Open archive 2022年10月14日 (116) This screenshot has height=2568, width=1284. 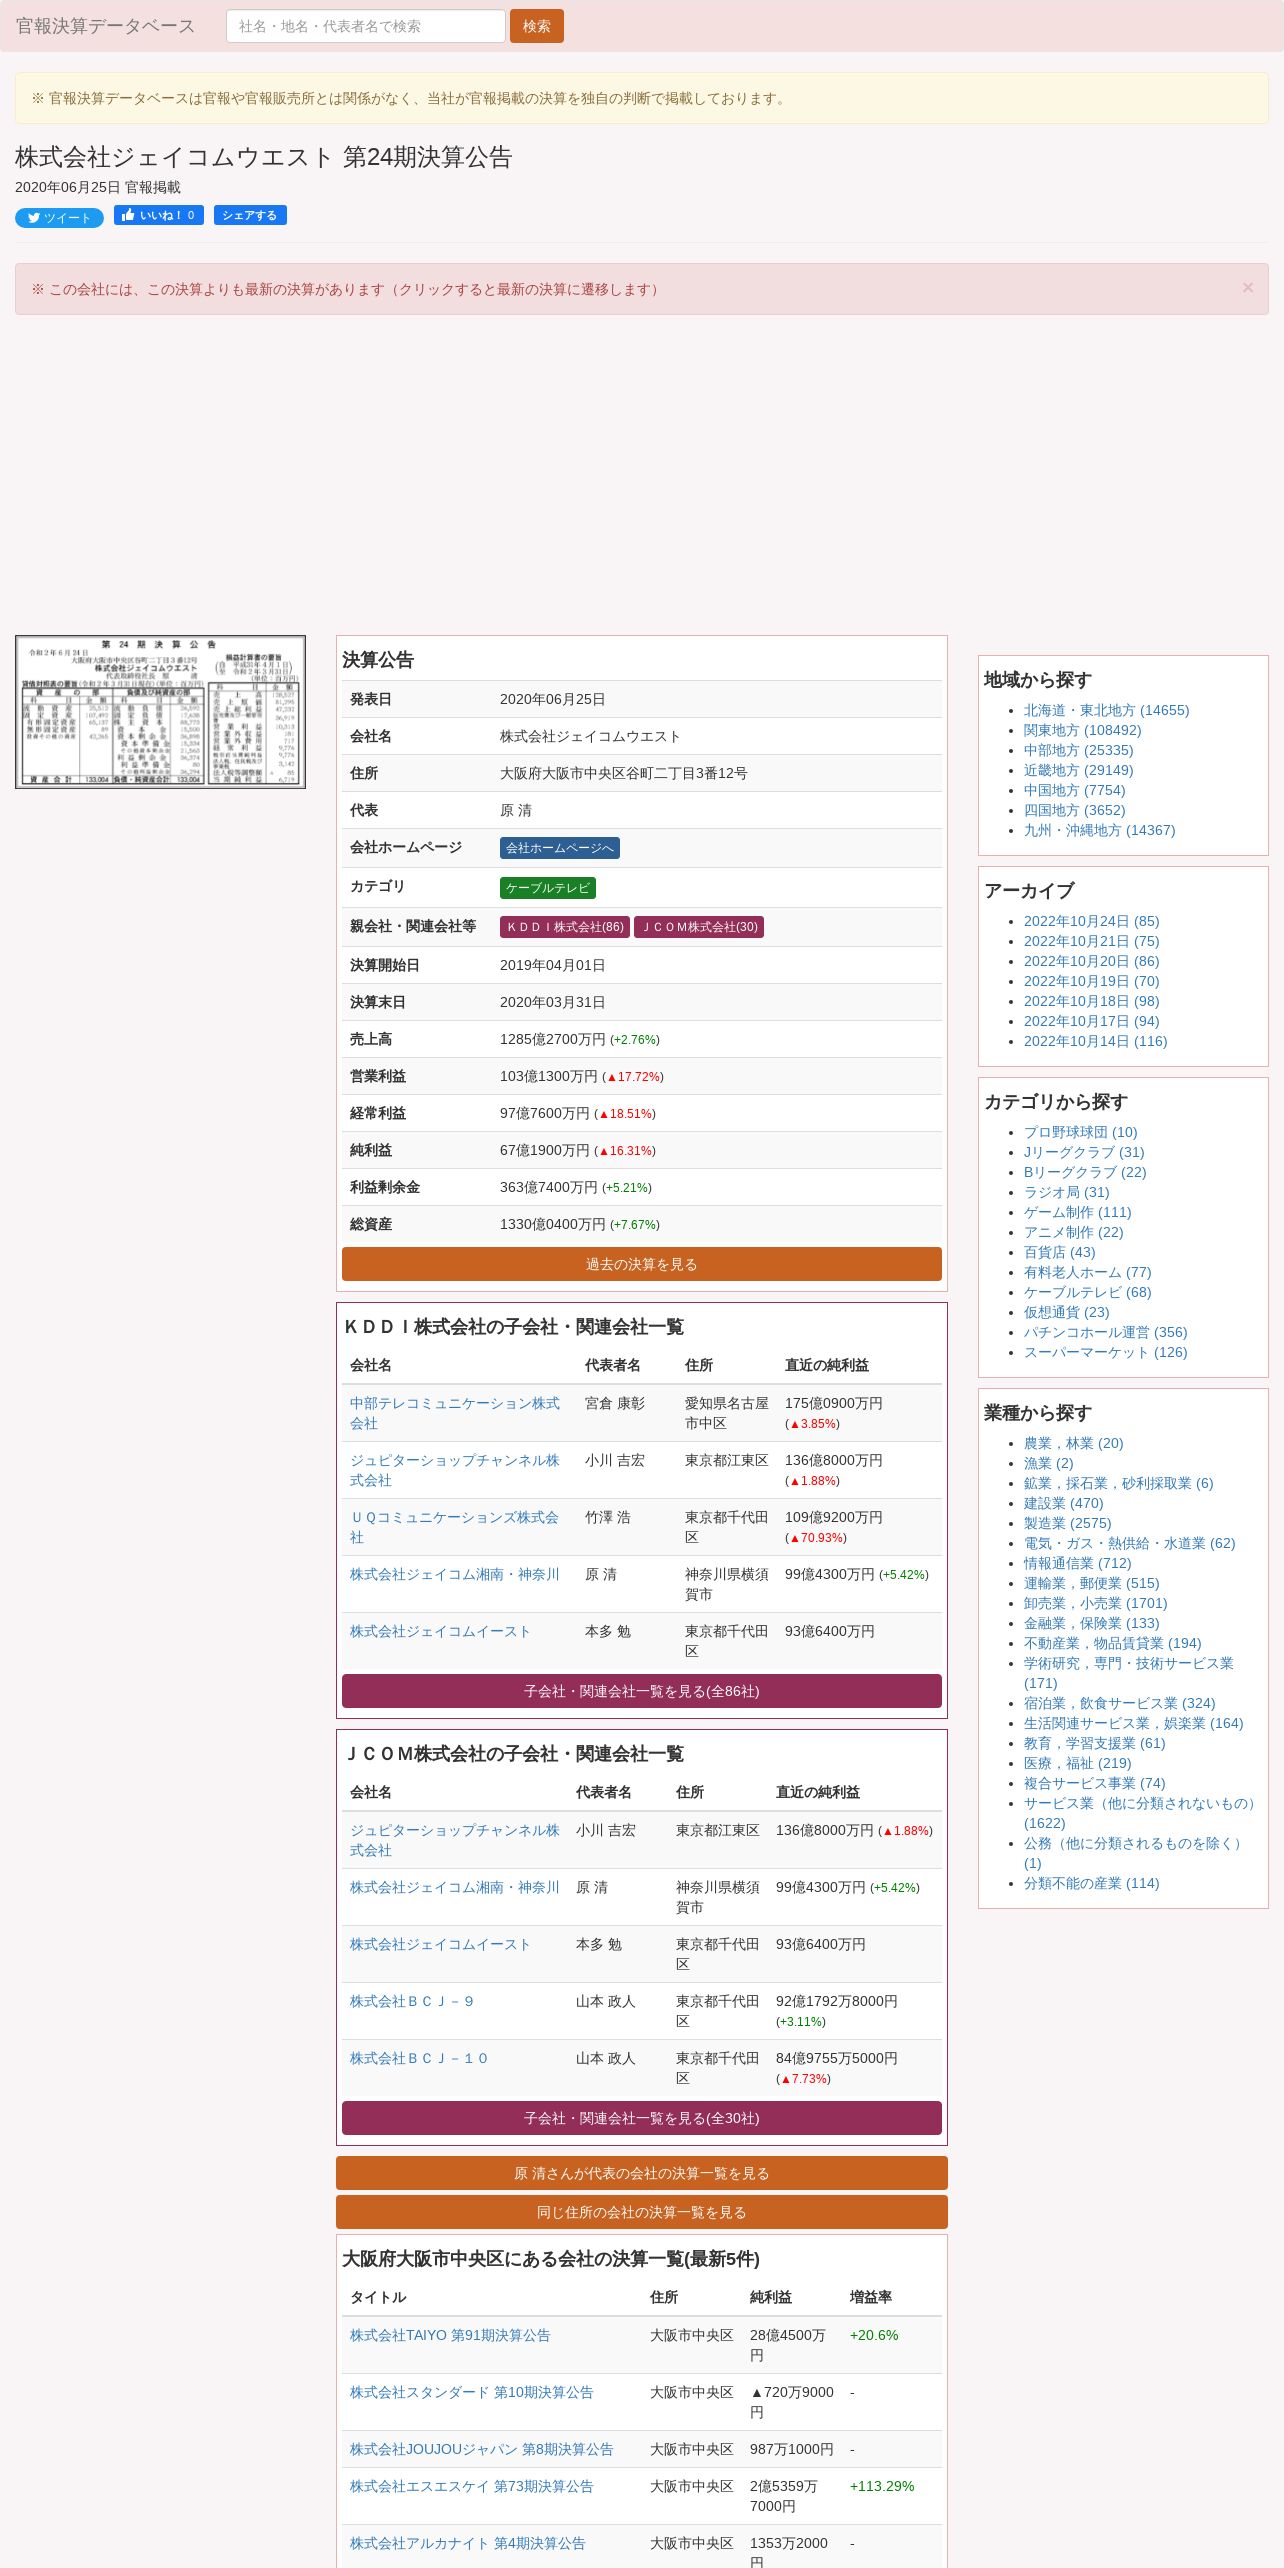pos(1096,1041)
